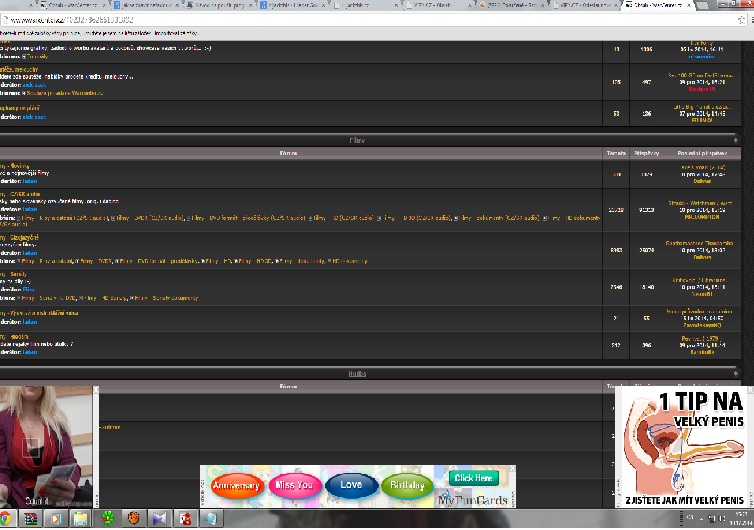Click the green Click Here ad button
The height and width of the screenshot is (530, 754).
(x=473, y=478)
